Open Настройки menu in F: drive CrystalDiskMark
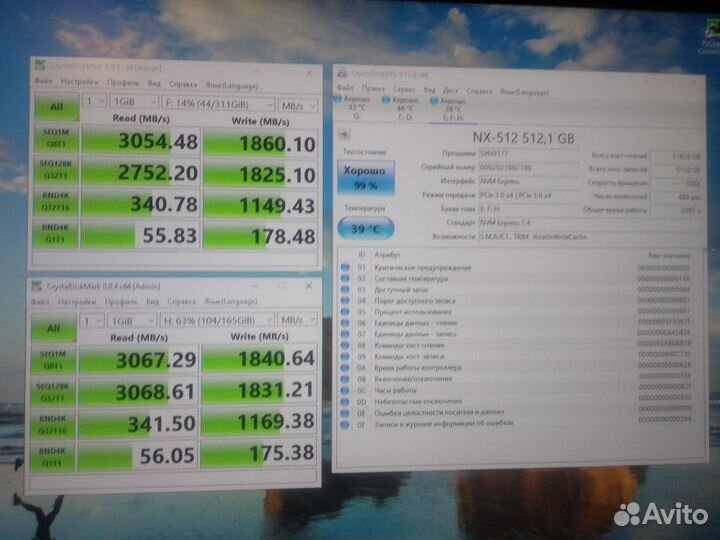 point(79,82)
